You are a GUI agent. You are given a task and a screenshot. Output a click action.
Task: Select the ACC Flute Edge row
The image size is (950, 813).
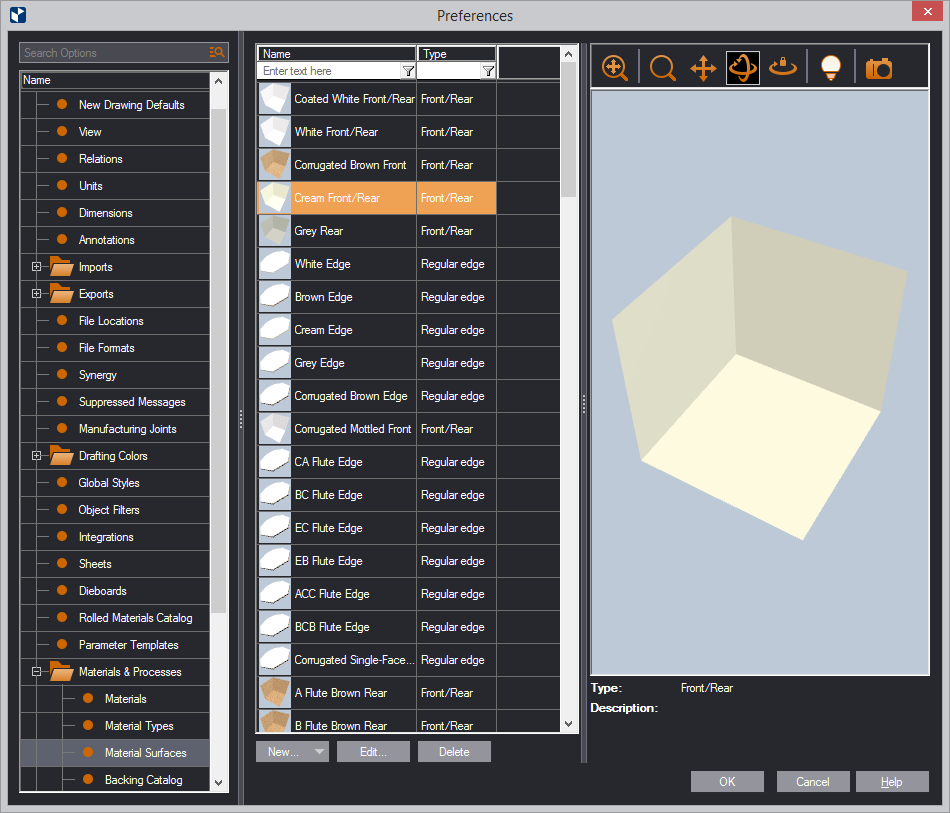tap(377, 594)
